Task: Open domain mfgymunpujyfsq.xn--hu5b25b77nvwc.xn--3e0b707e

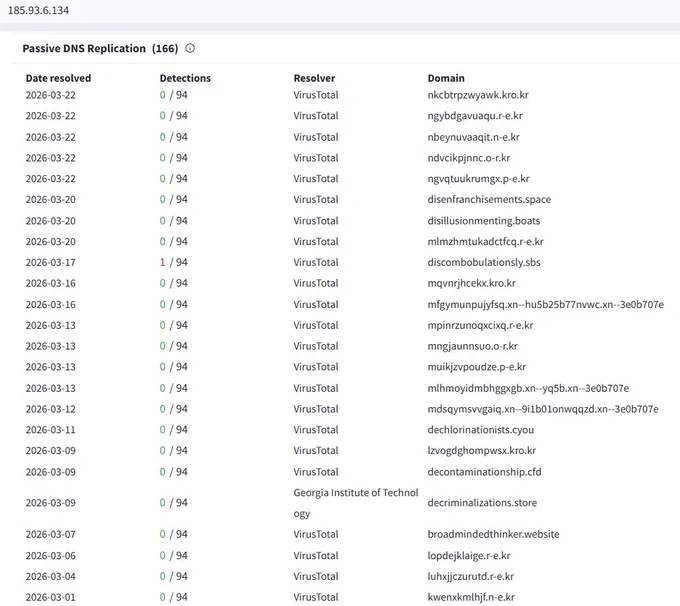Action: pos(546,305)
